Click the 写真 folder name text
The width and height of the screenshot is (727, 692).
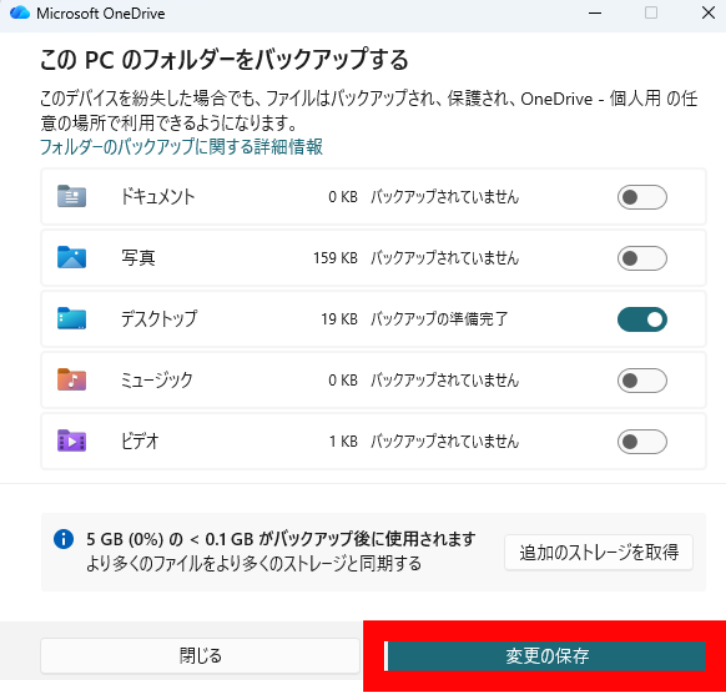pos(138,258)
